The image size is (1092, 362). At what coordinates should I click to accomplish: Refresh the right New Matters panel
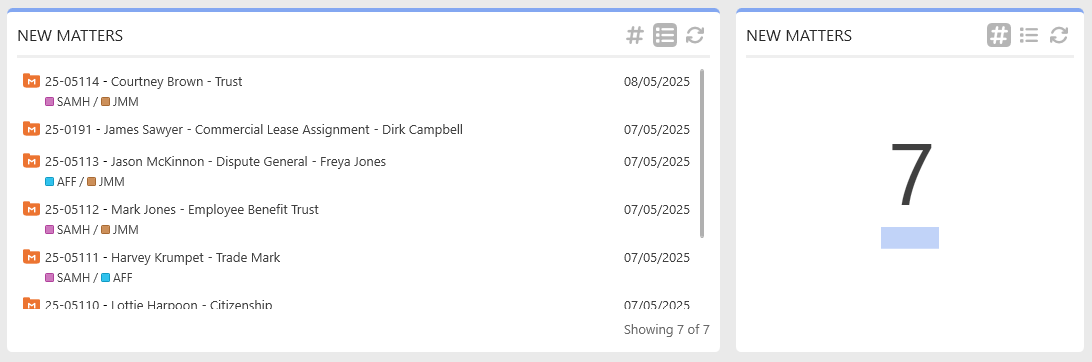[x=1059, y=35]
